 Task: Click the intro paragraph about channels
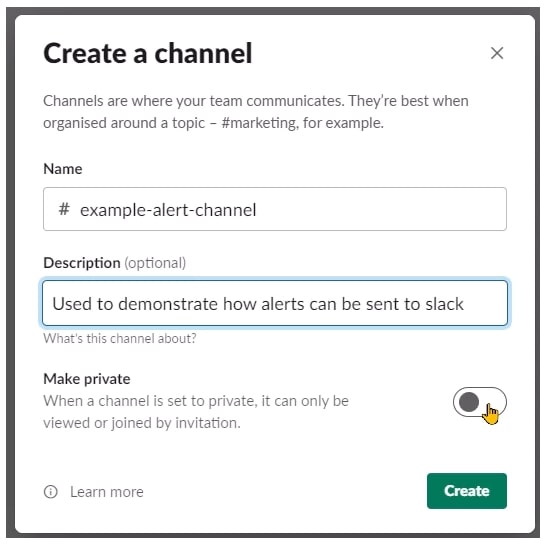point(256,112)
